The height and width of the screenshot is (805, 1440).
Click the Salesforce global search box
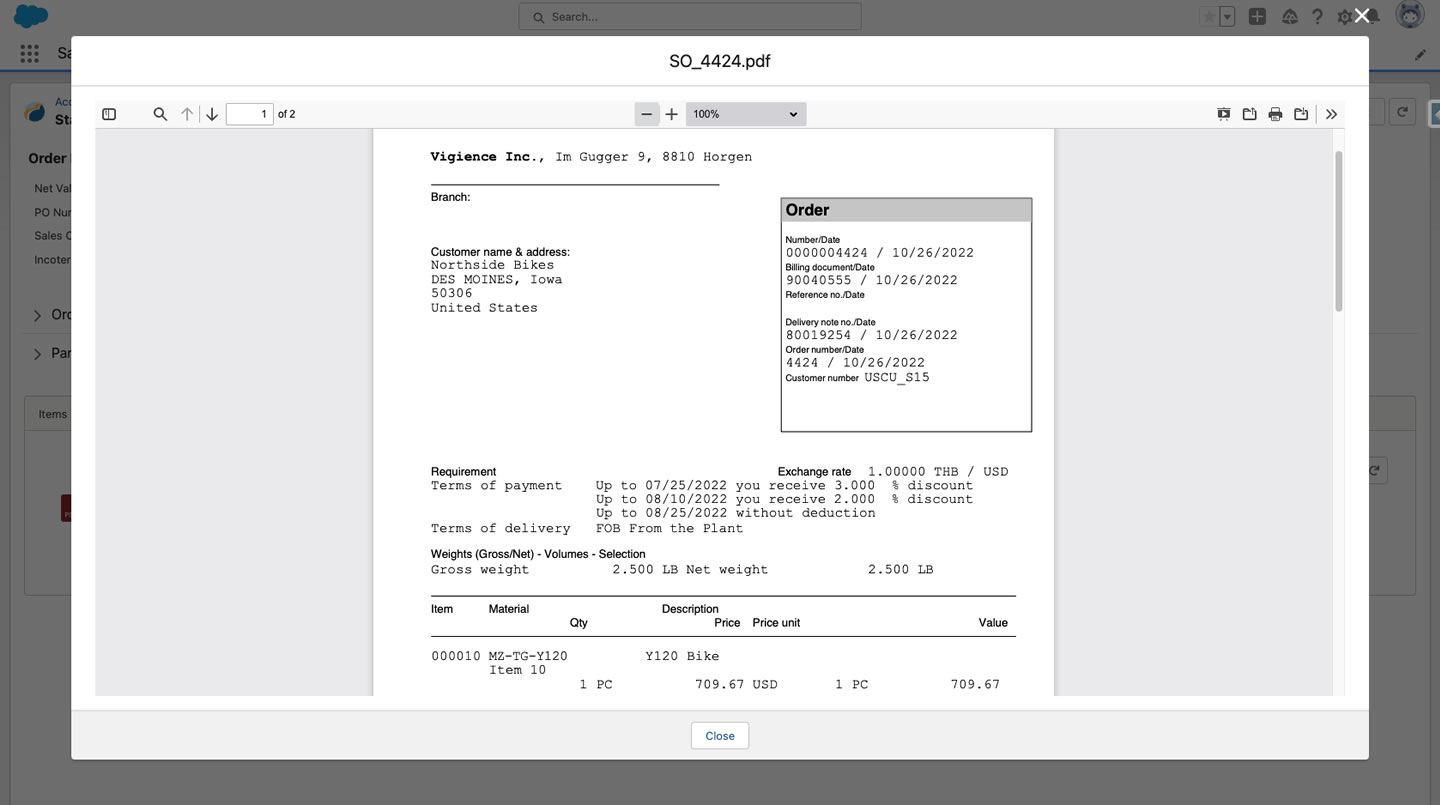coord(690,17)
